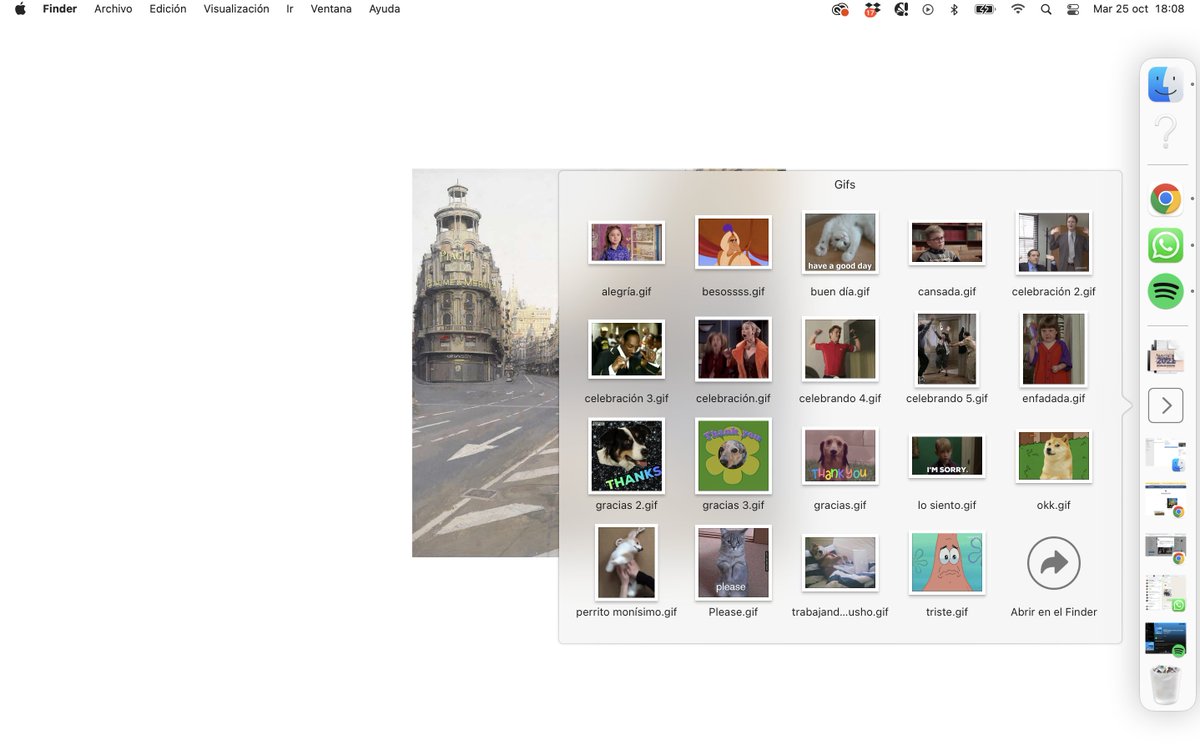Open the Dropbox menu bar icon

coord(872,9)
